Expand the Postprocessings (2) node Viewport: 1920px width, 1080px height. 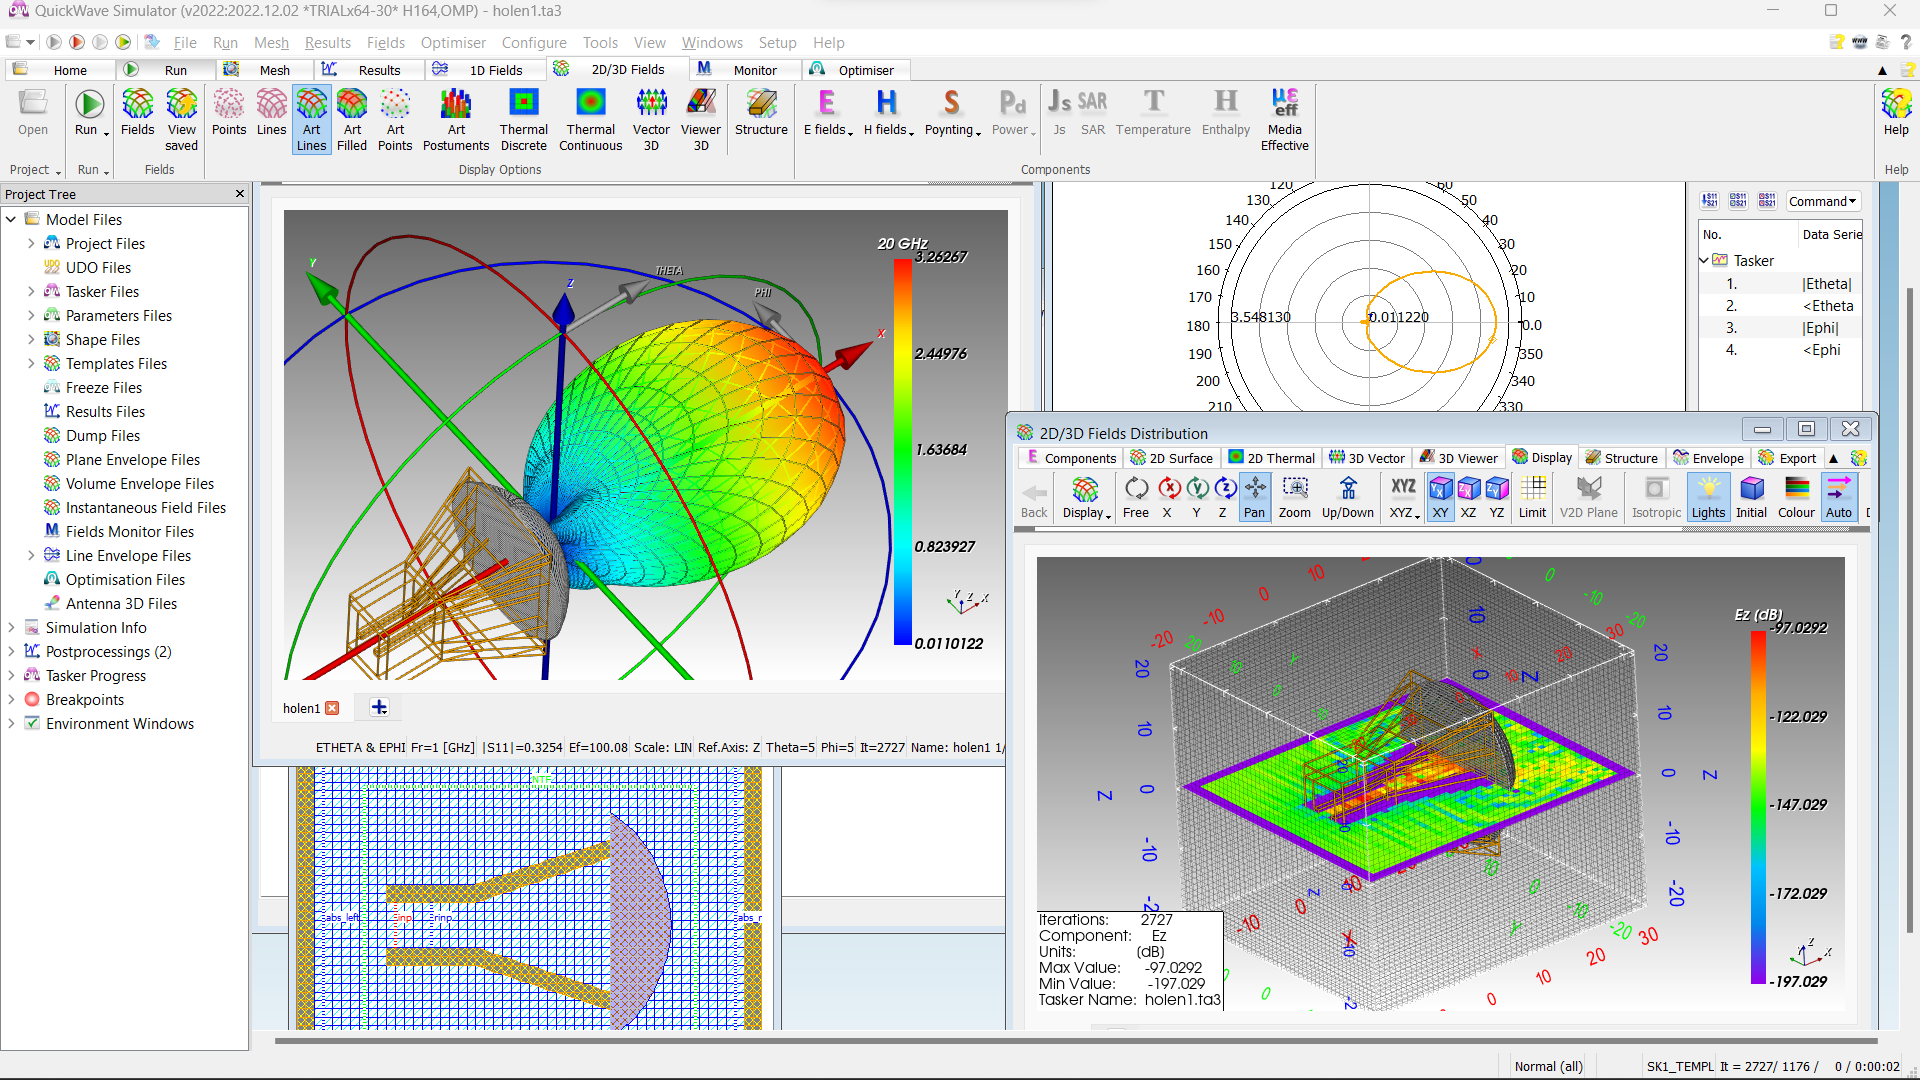(x=11, y=652)
